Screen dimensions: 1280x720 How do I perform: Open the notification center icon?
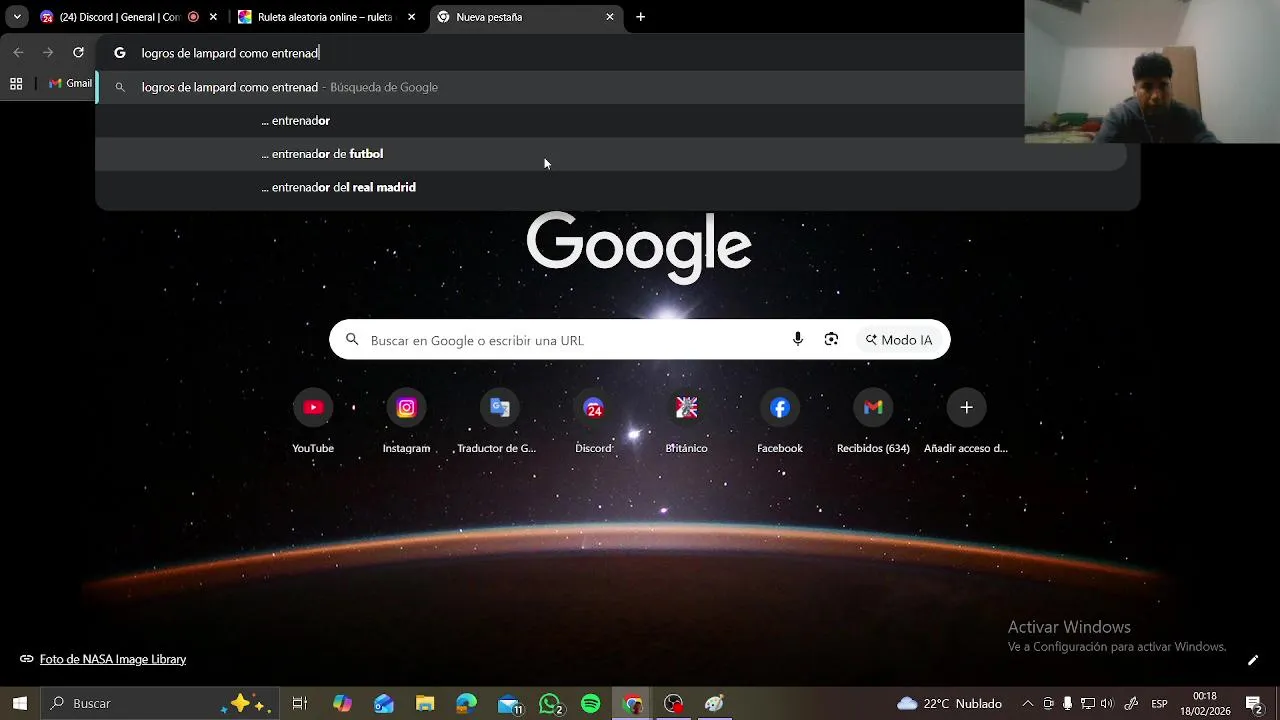click(x=1254, y=704)
